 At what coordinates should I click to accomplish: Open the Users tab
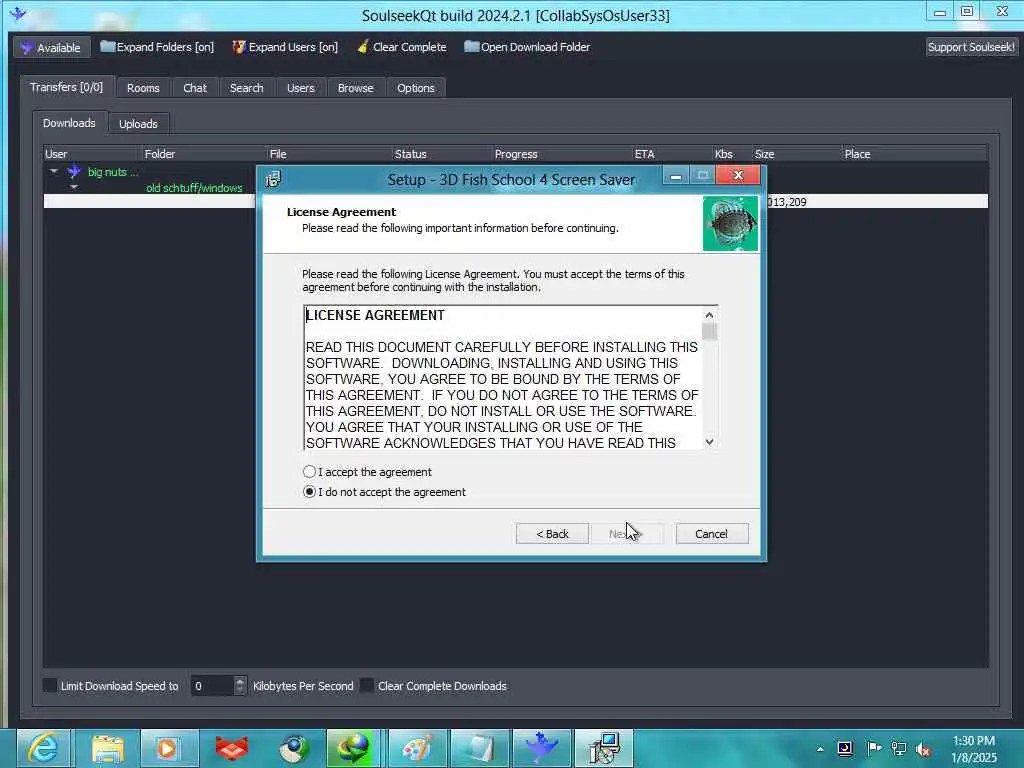(300, 88)
